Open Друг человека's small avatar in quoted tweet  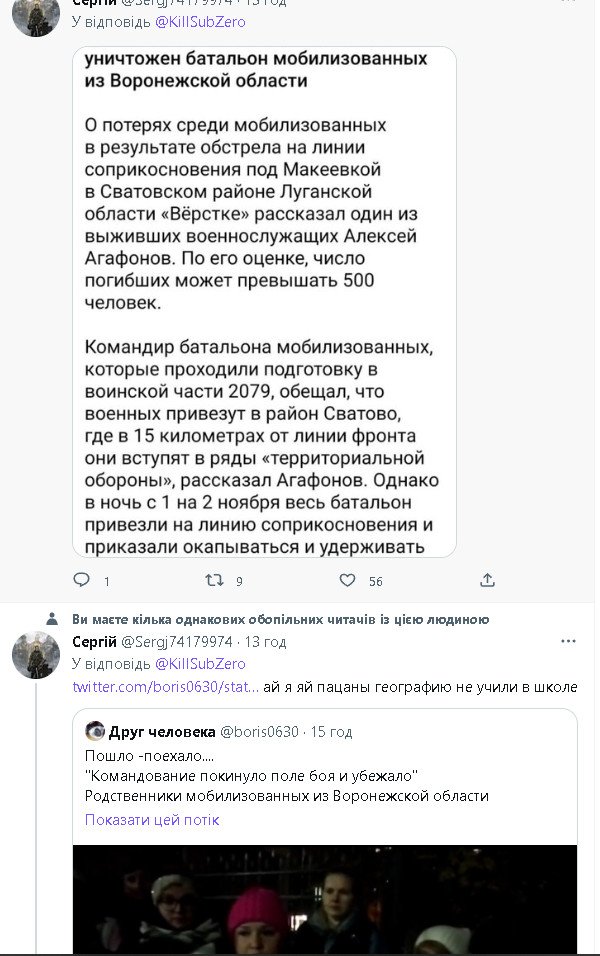95,731
